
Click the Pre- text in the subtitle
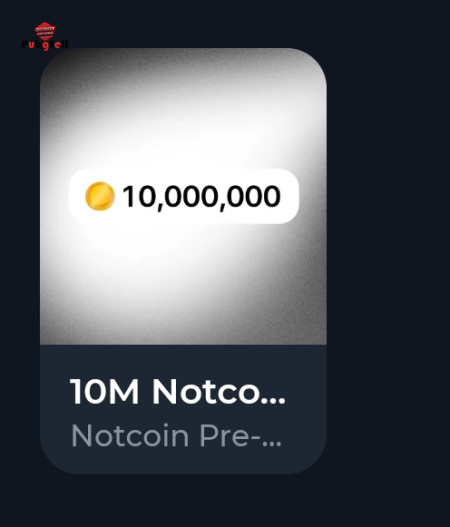tap(229, 436)
